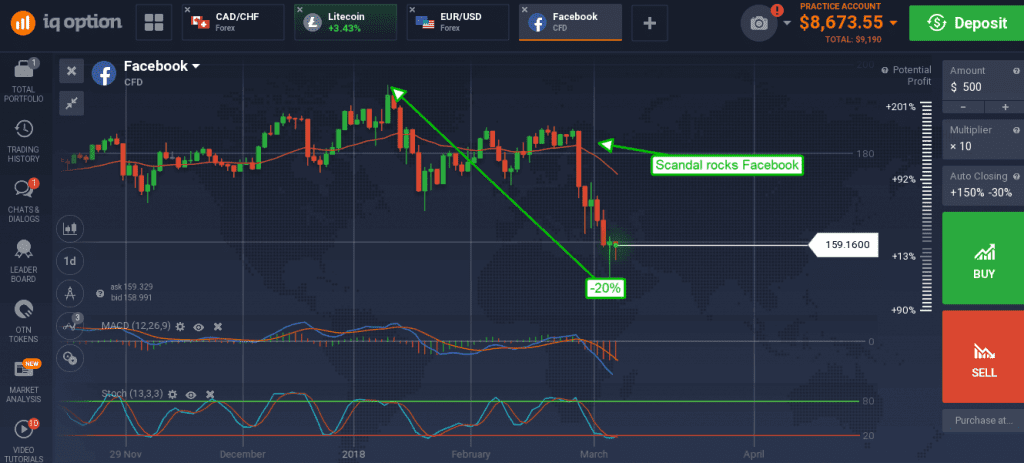1024x463 pixels.
Task: Open Video Tutorials section
Action: (24, 441)
